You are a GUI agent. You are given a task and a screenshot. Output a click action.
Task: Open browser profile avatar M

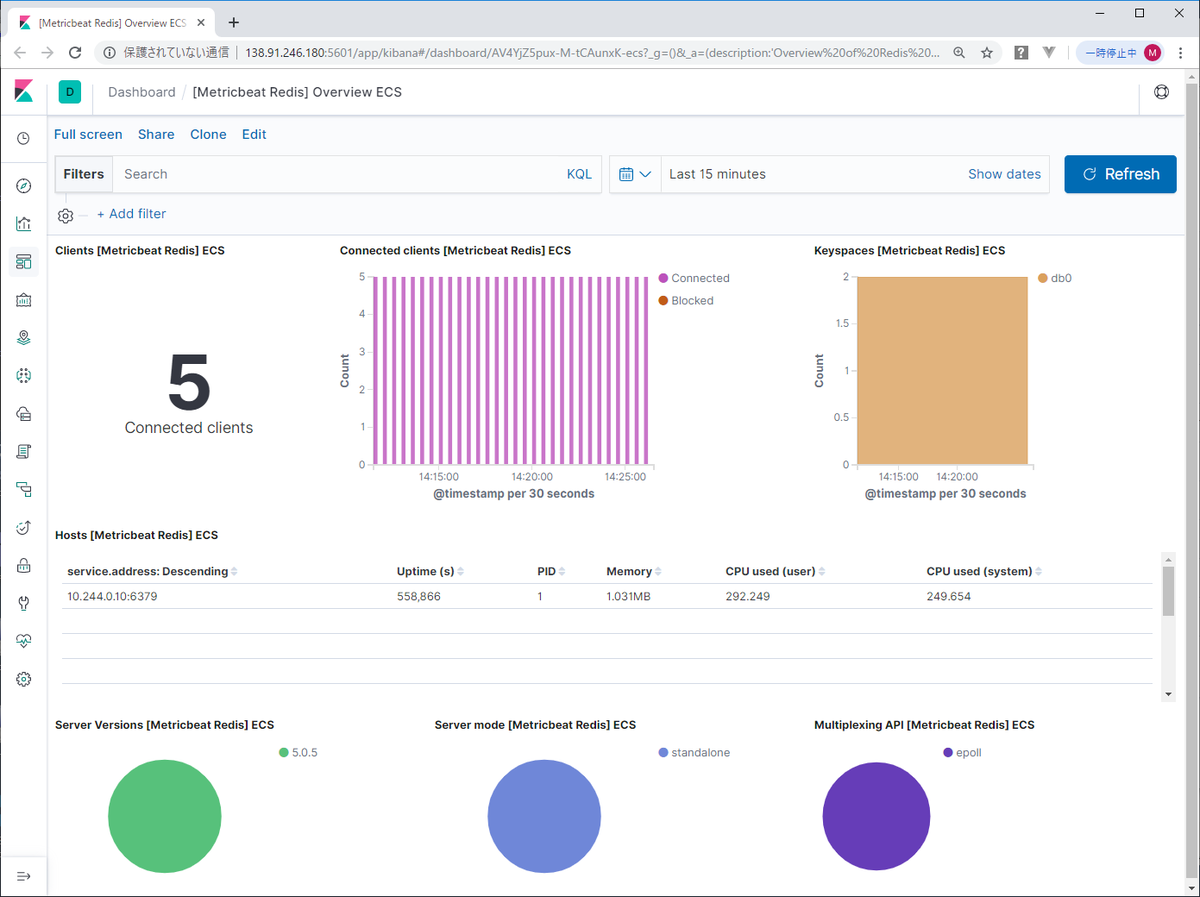point(1153,53)
